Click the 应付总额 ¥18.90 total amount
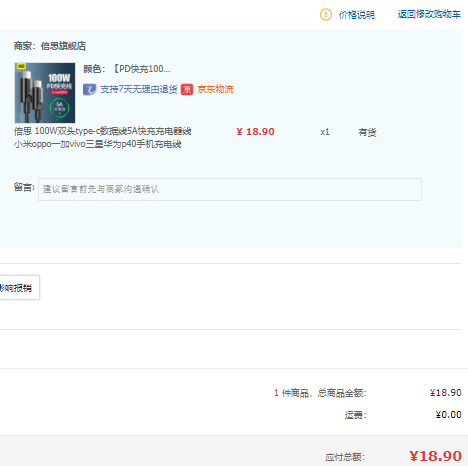 435,456
